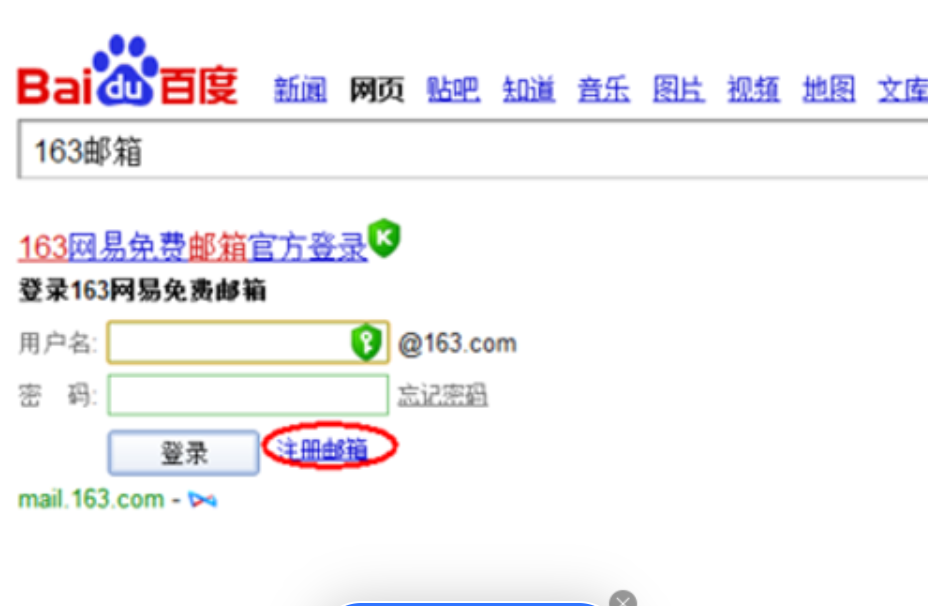
Task: Open the 视频 video tab
Action: pos(753,90)
